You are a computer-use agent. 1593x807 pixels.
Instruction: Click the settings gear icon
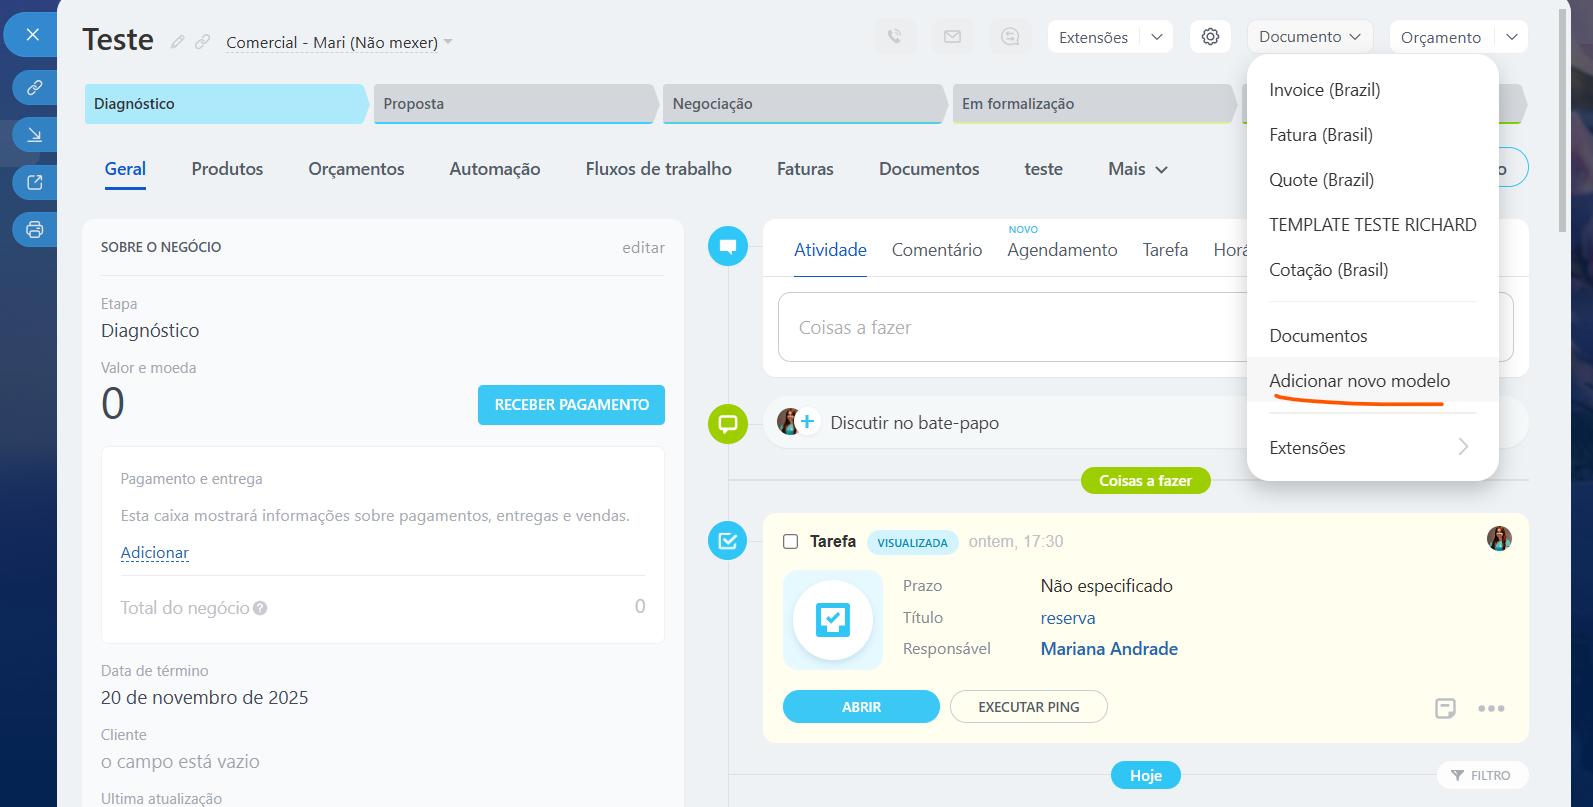pos(1210,37)
